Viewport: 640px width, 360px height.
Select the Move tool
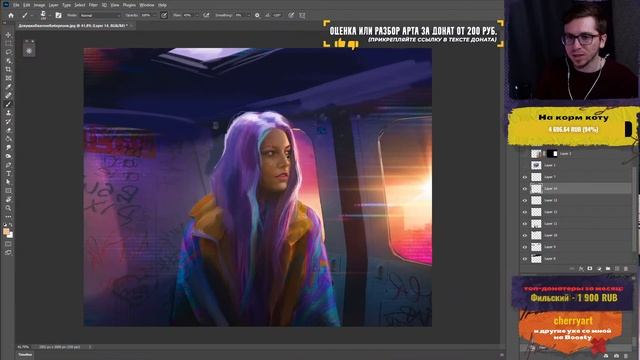pos(8,35)
